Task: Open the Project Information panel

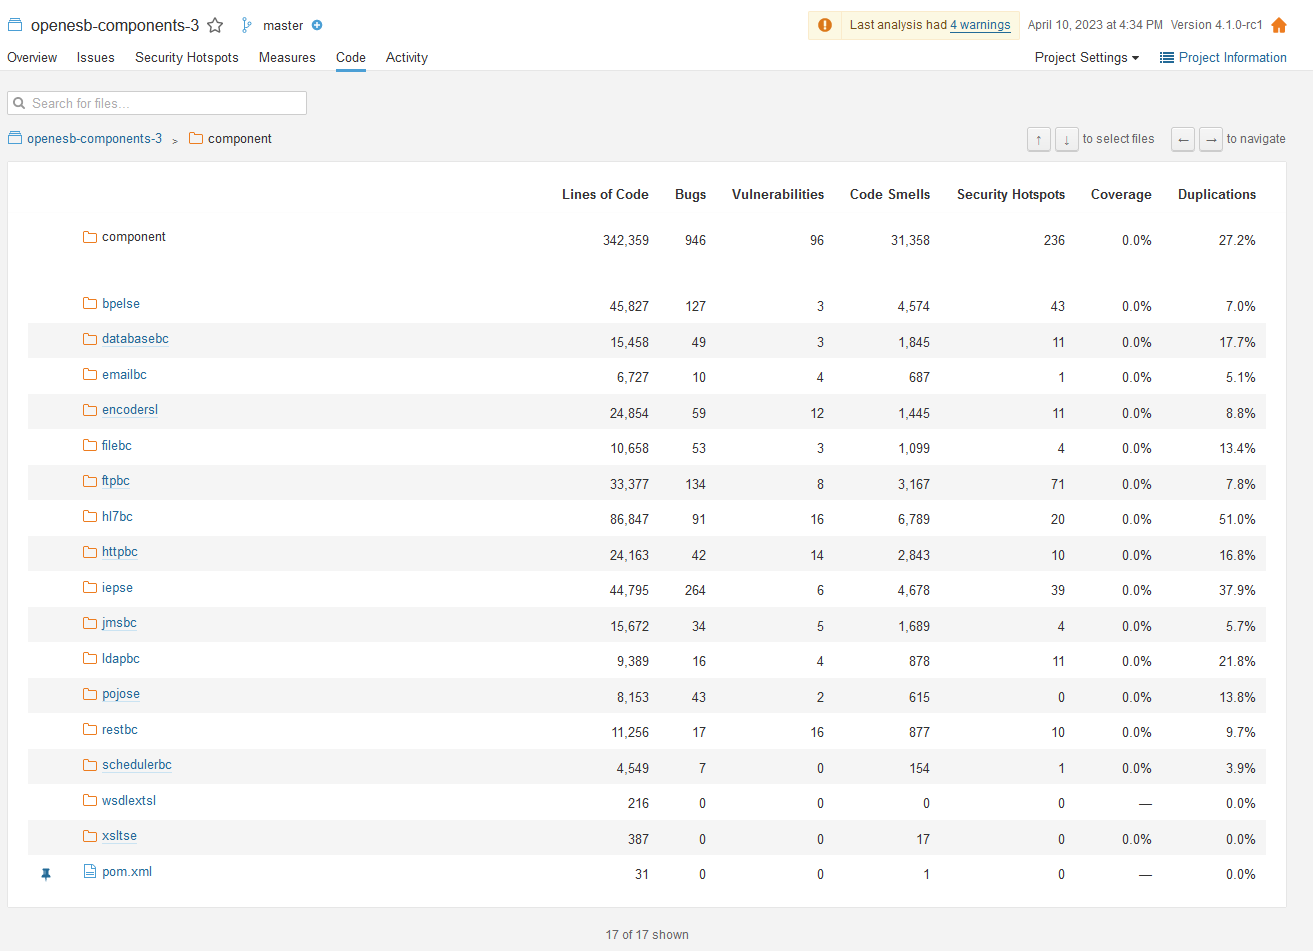Action: (1223, 57)
